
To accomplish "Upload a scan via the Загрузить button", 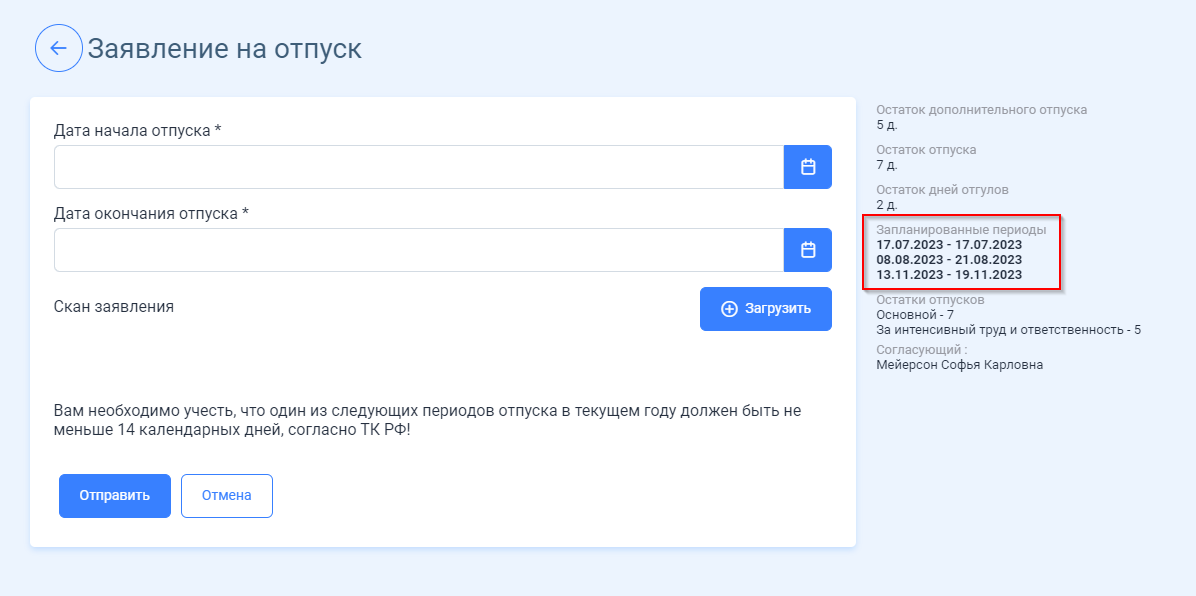I will [766, 309].
